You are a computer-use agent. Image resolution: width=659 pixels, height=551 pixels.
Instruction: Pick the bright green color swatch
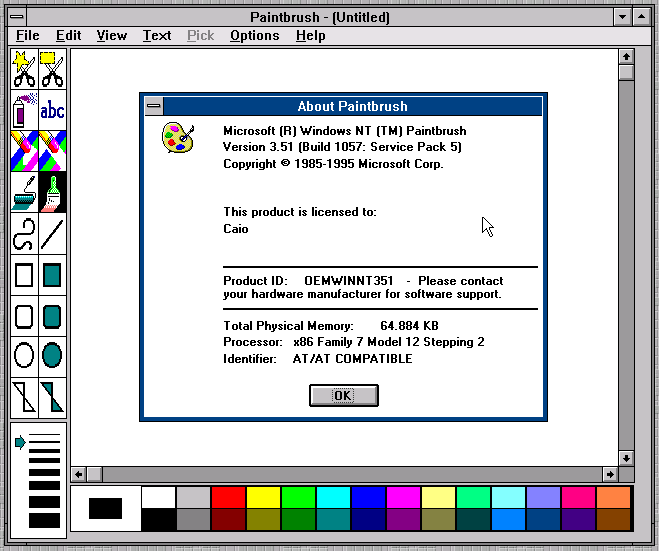pyautogui.click(x=298, y=497)
